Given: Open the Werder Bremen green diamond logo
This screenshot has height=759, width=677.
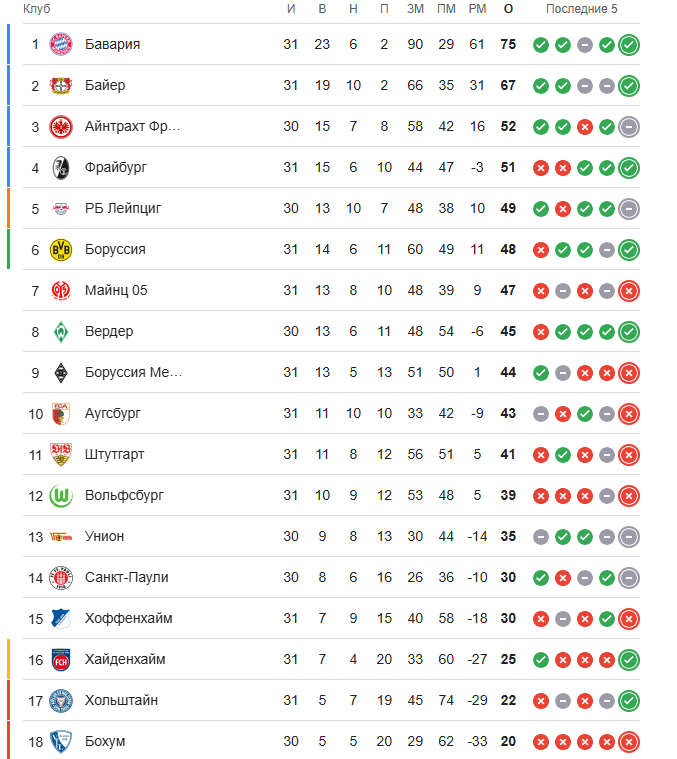Looking at the screenshot, I should click(61, 331).
